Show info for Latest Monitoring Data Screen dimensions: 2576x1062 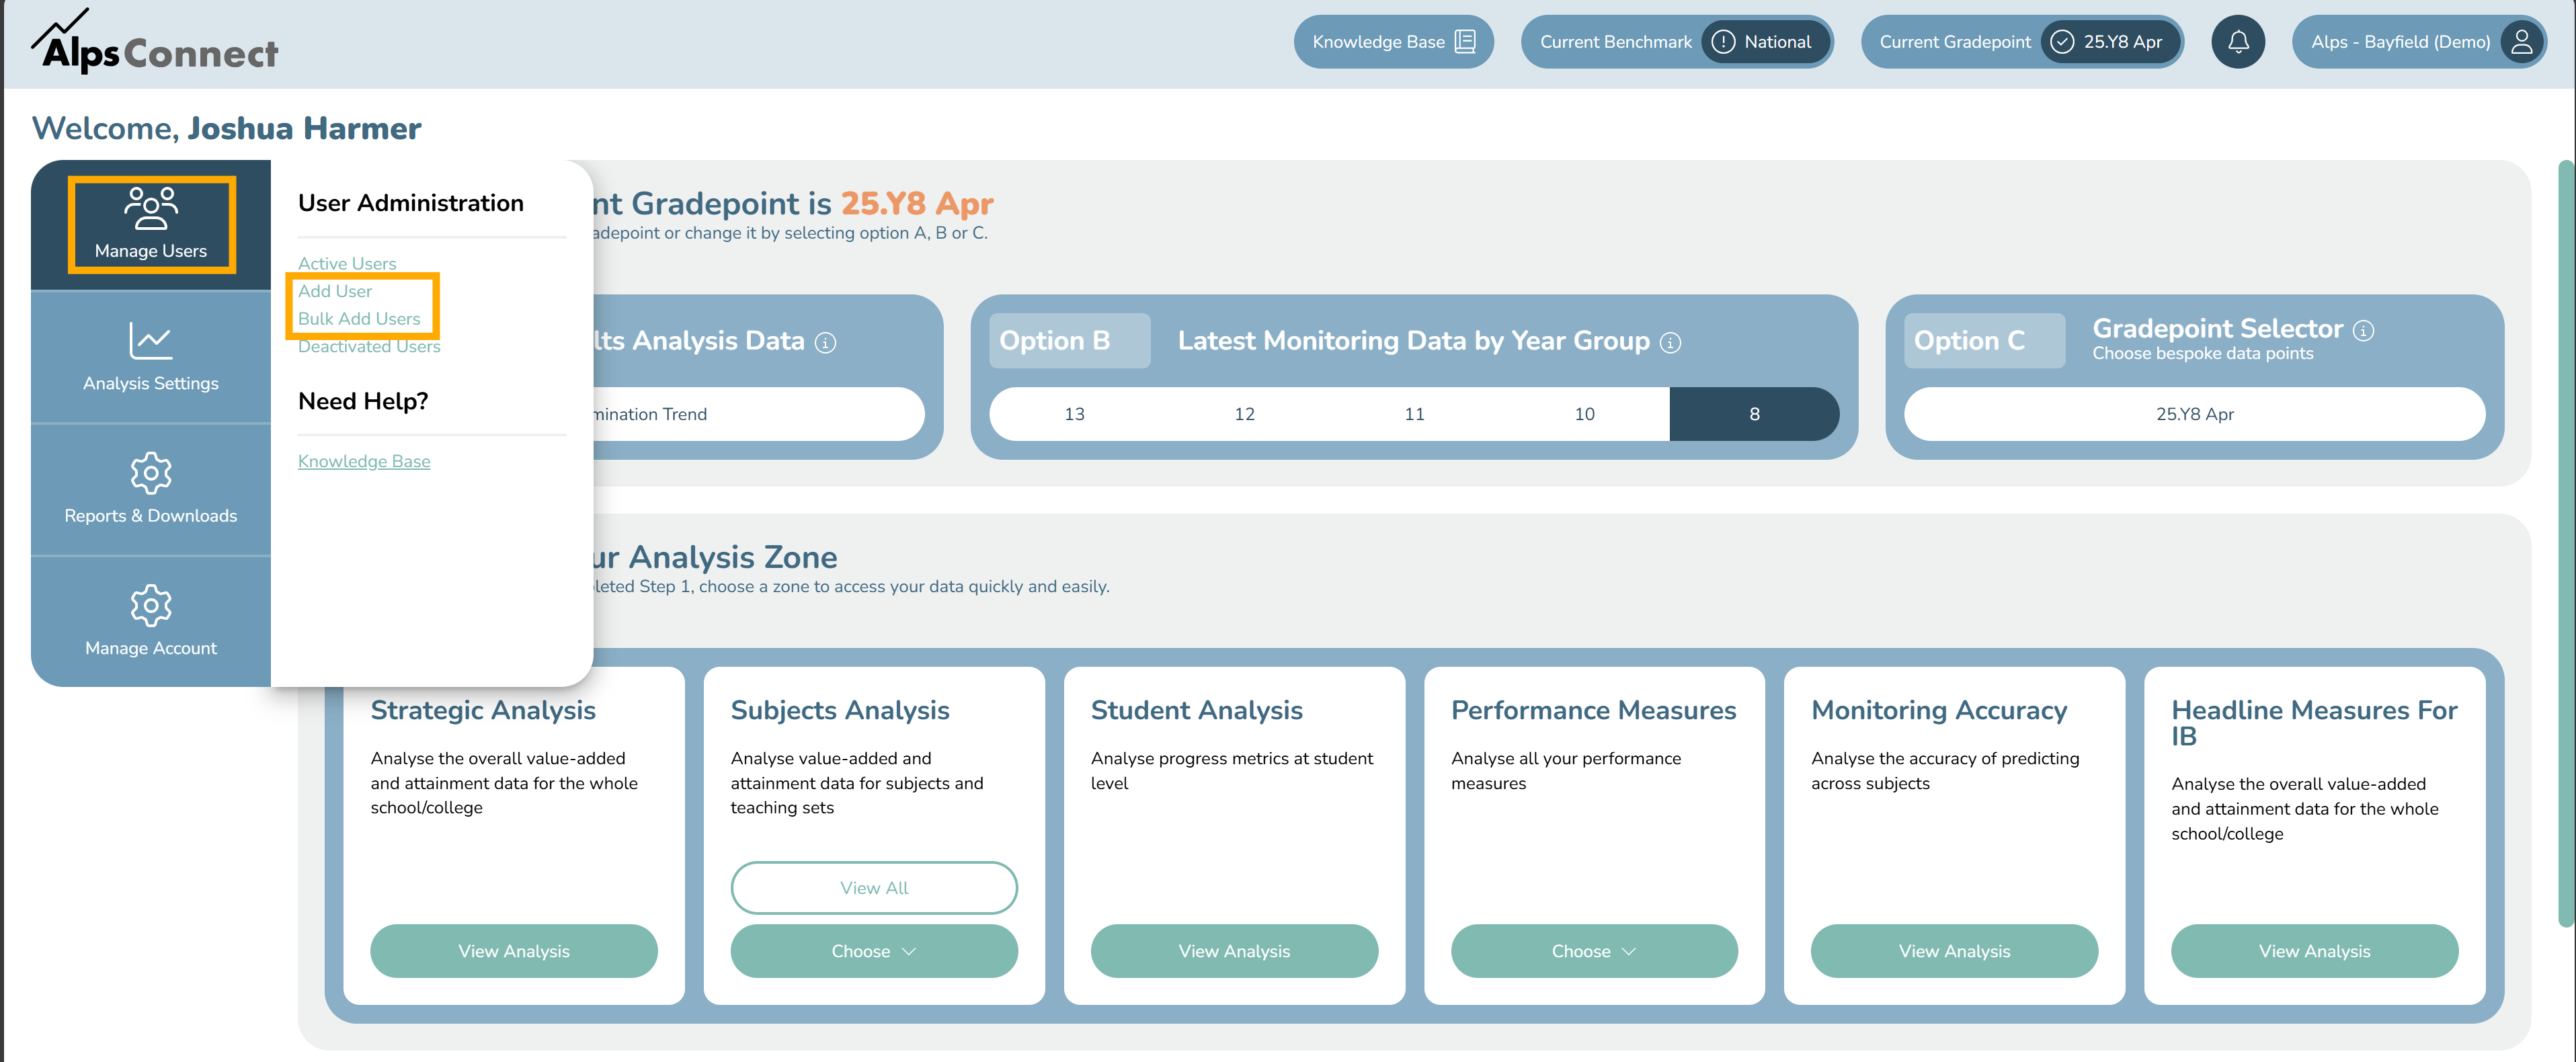[1670, 343]
